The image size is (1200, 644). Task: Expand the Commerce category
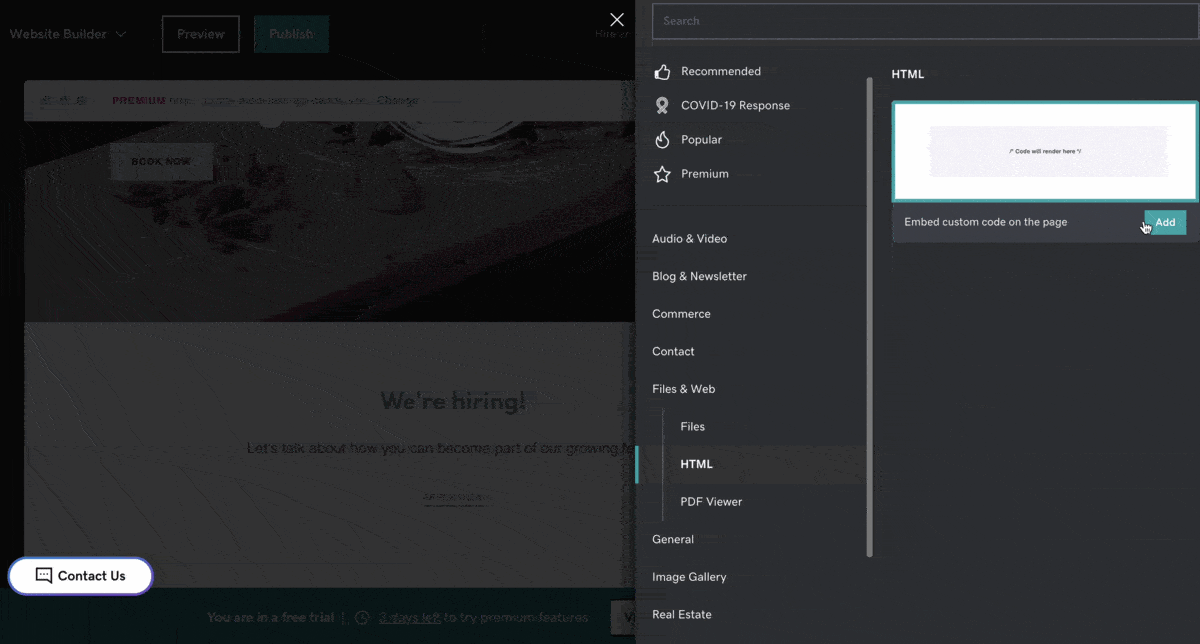click(x=681, y=314)
